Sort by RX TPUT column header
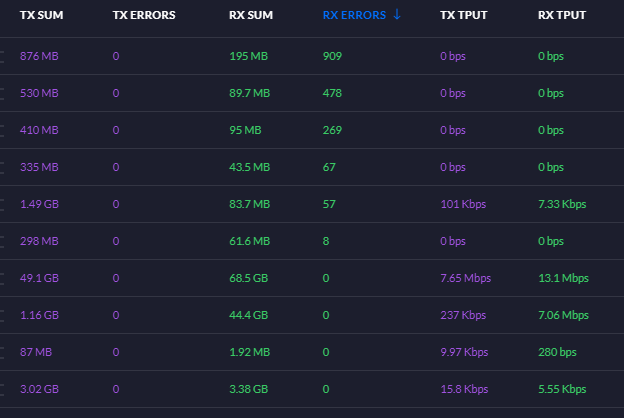Viewport: 624px width, 418px height. tap(562, 15)
